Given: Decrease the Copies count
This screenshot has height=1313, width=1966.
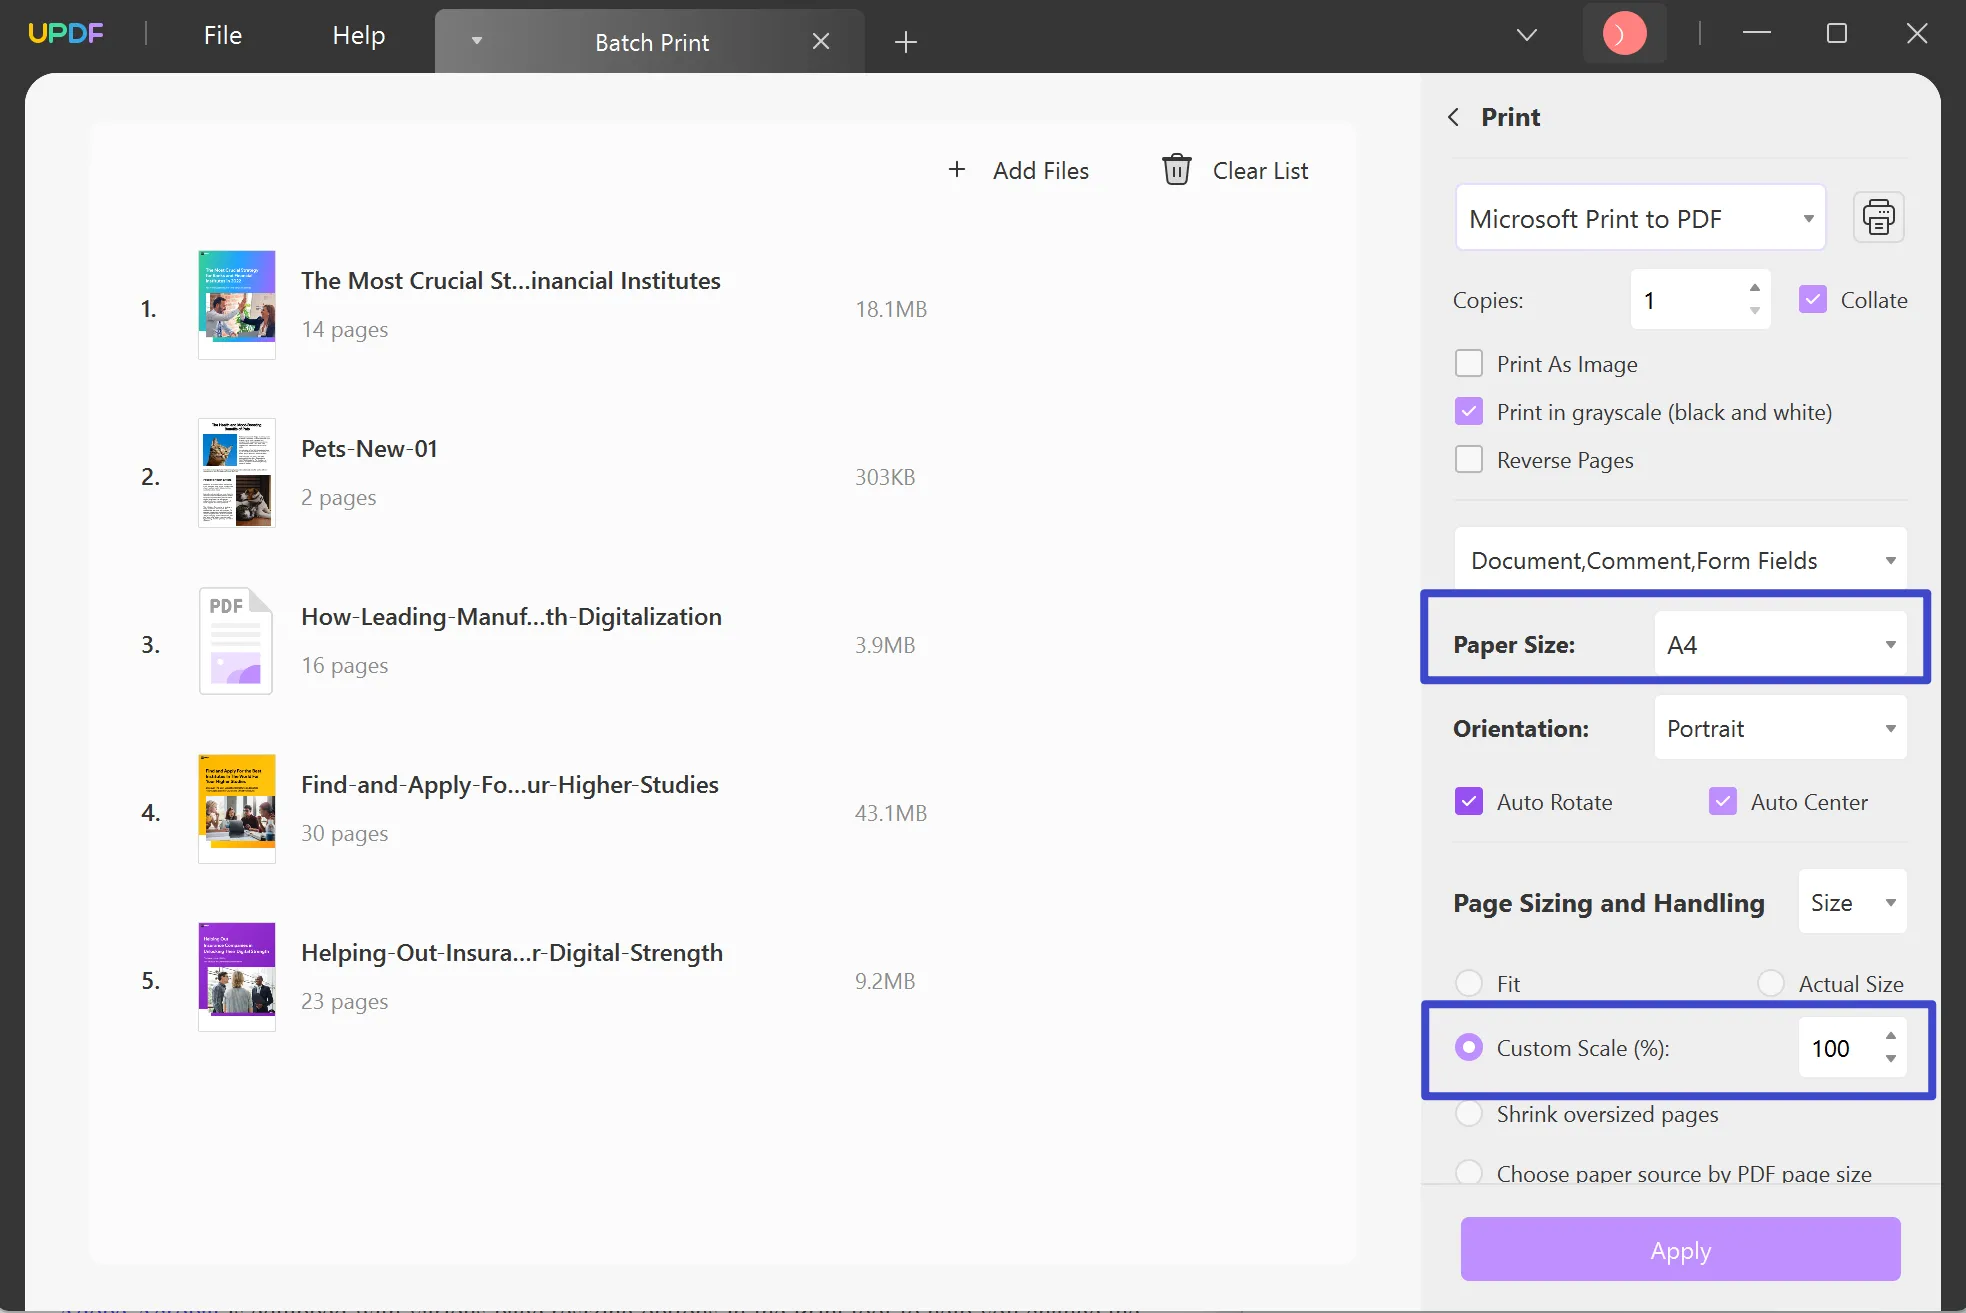Looking at the screenshot, I should point(1755,312).
